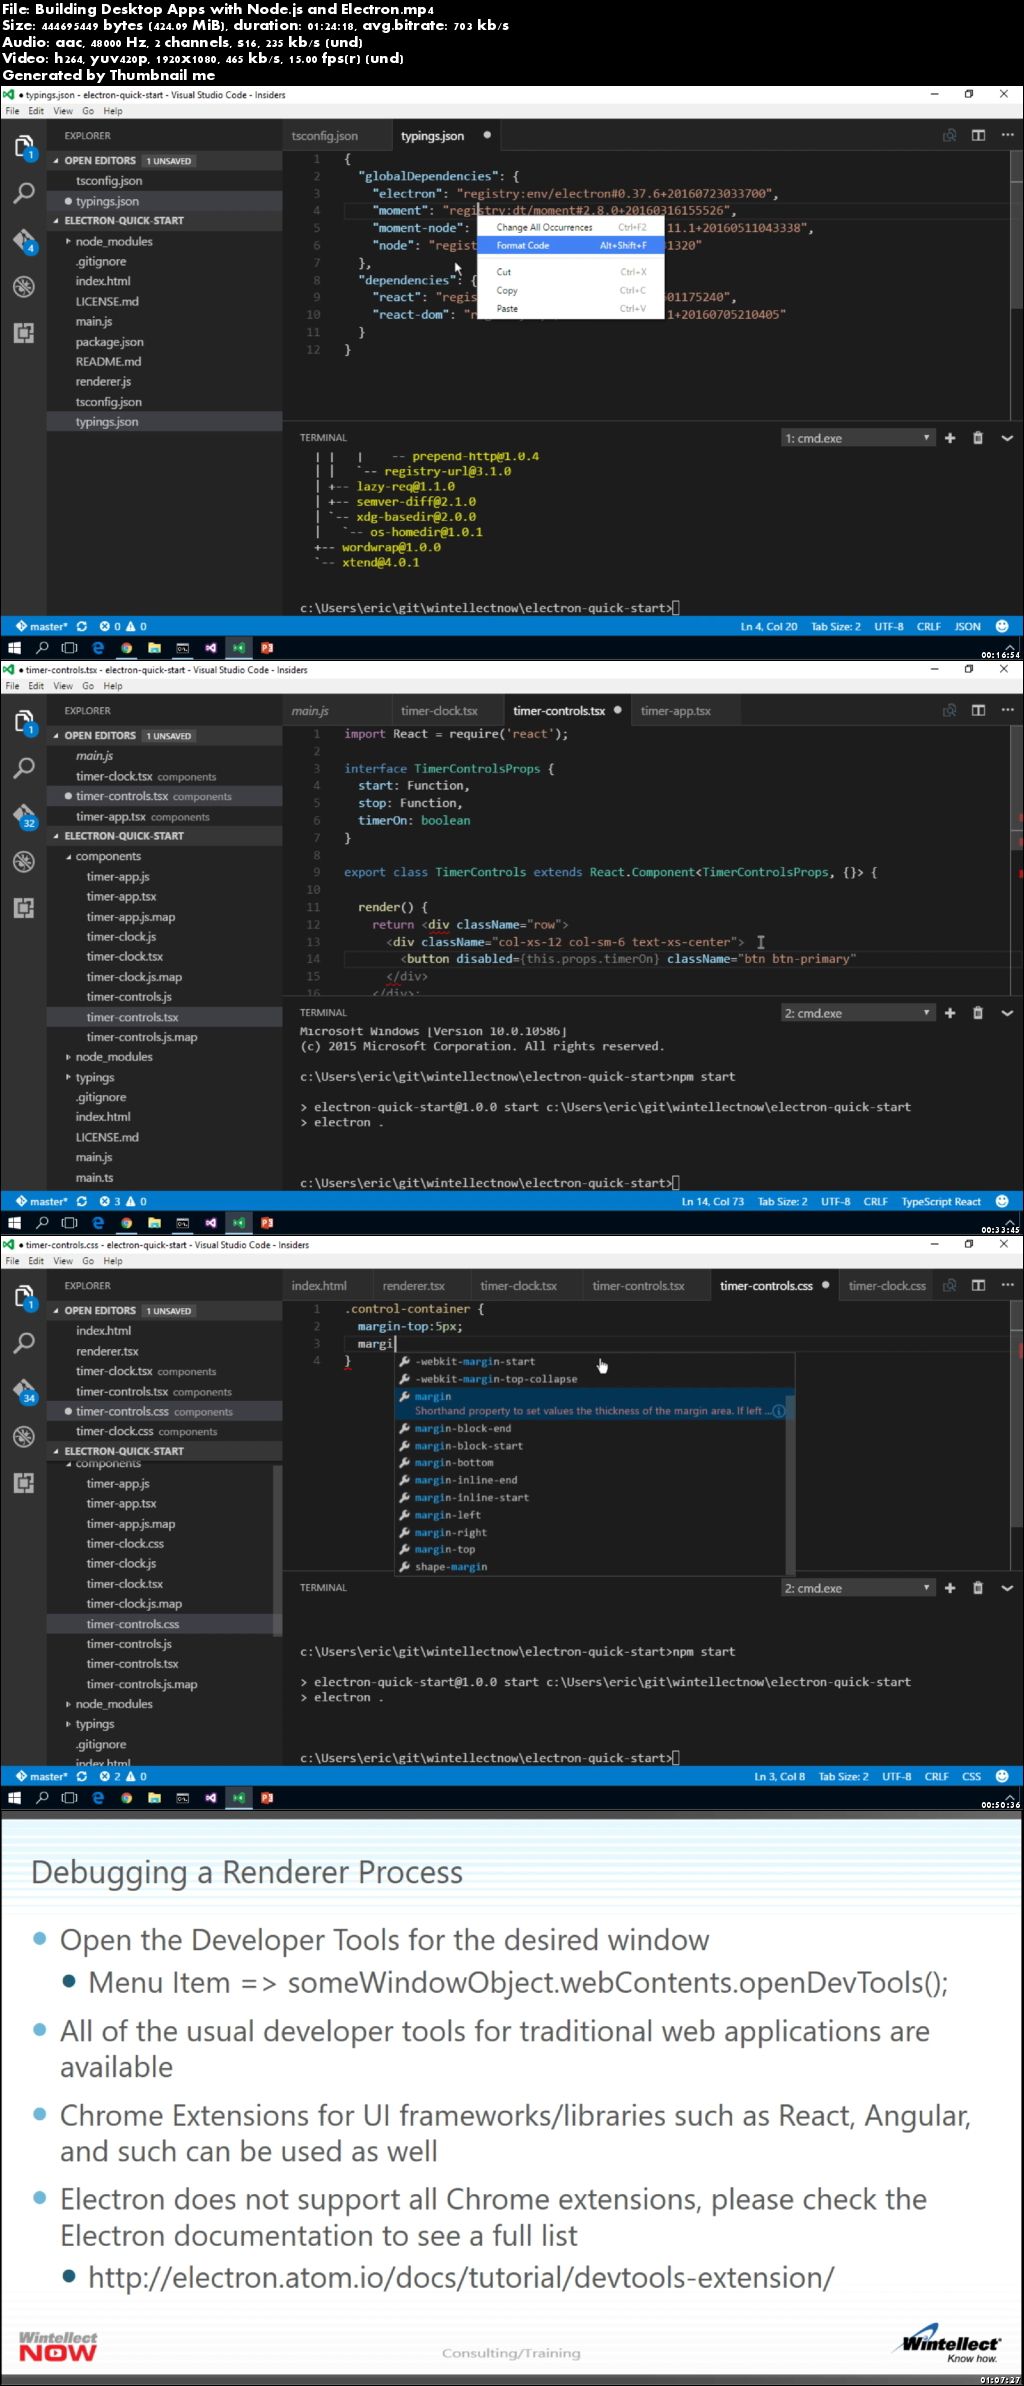Split the editor in typings.json window

pyautogui.click(x=978, y=136)
